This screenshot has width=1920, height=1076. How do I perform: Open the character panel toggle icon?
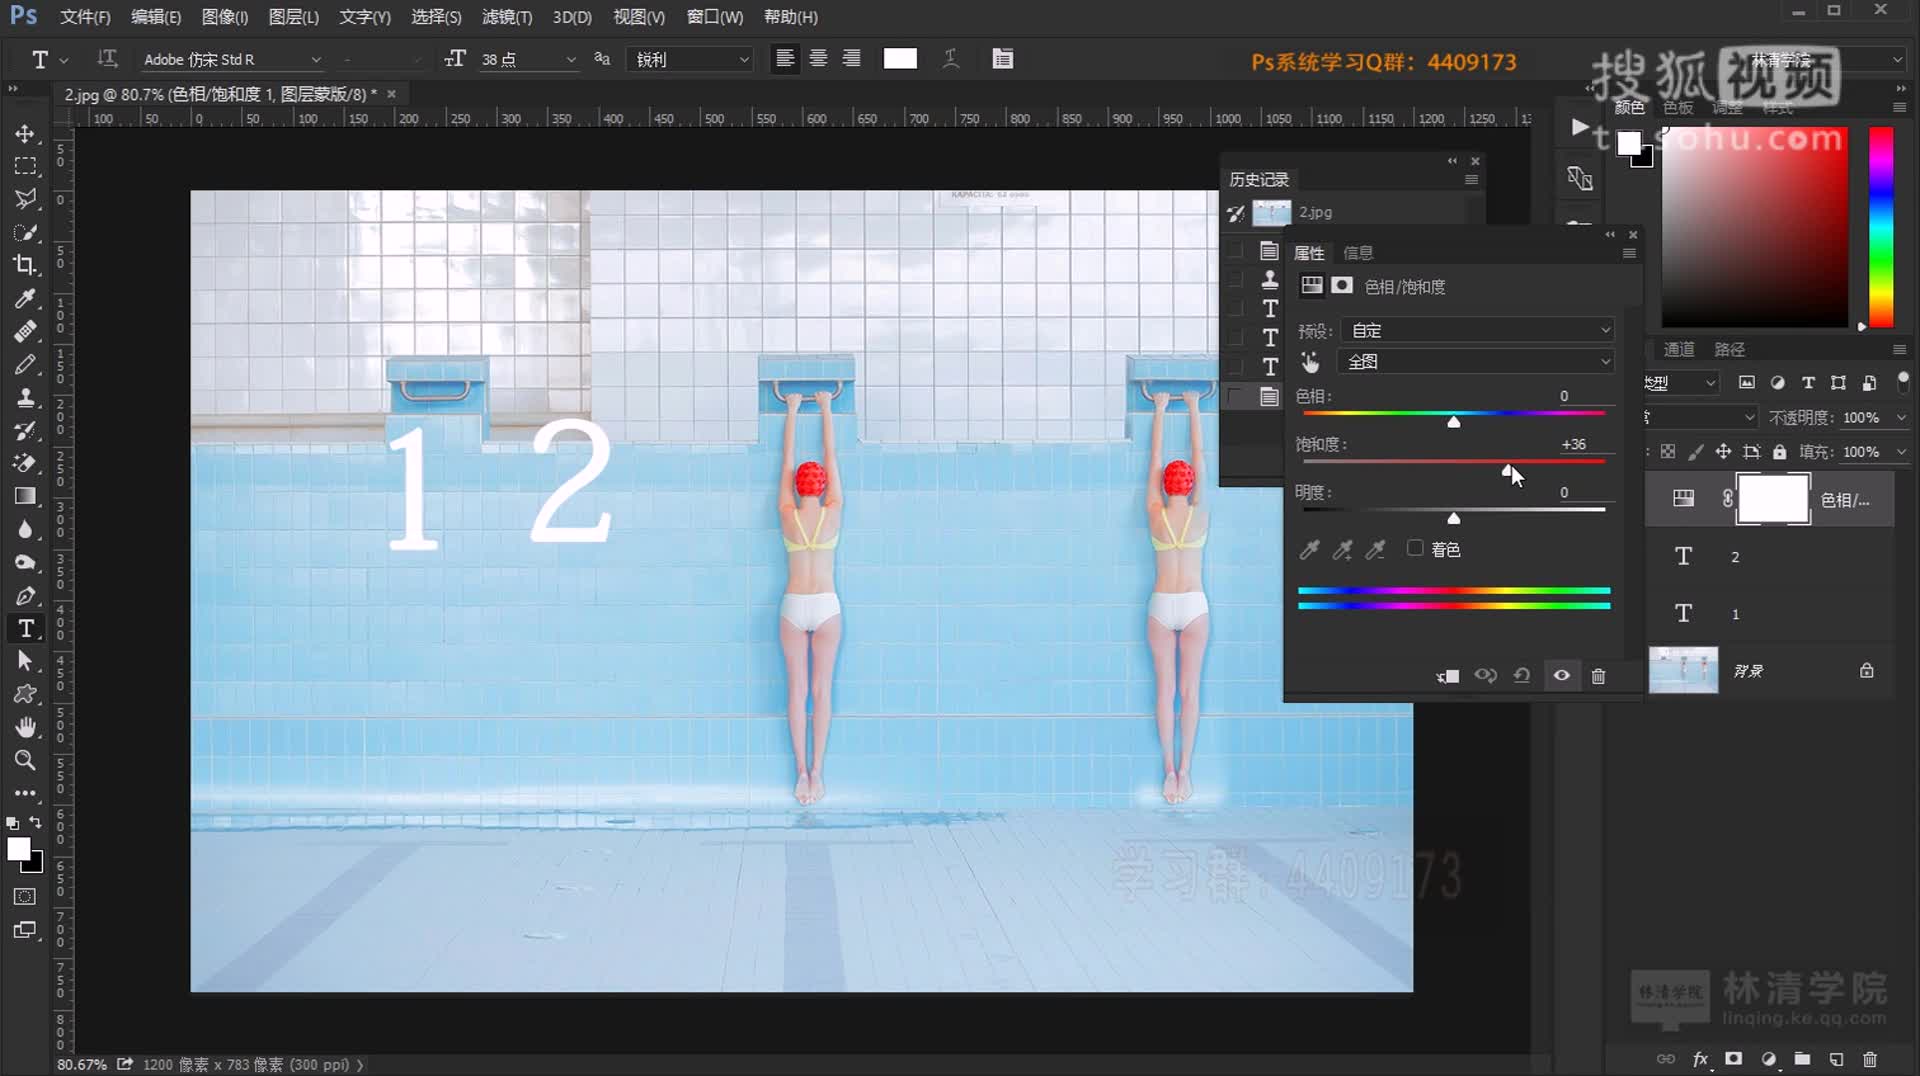(1002, 59)
